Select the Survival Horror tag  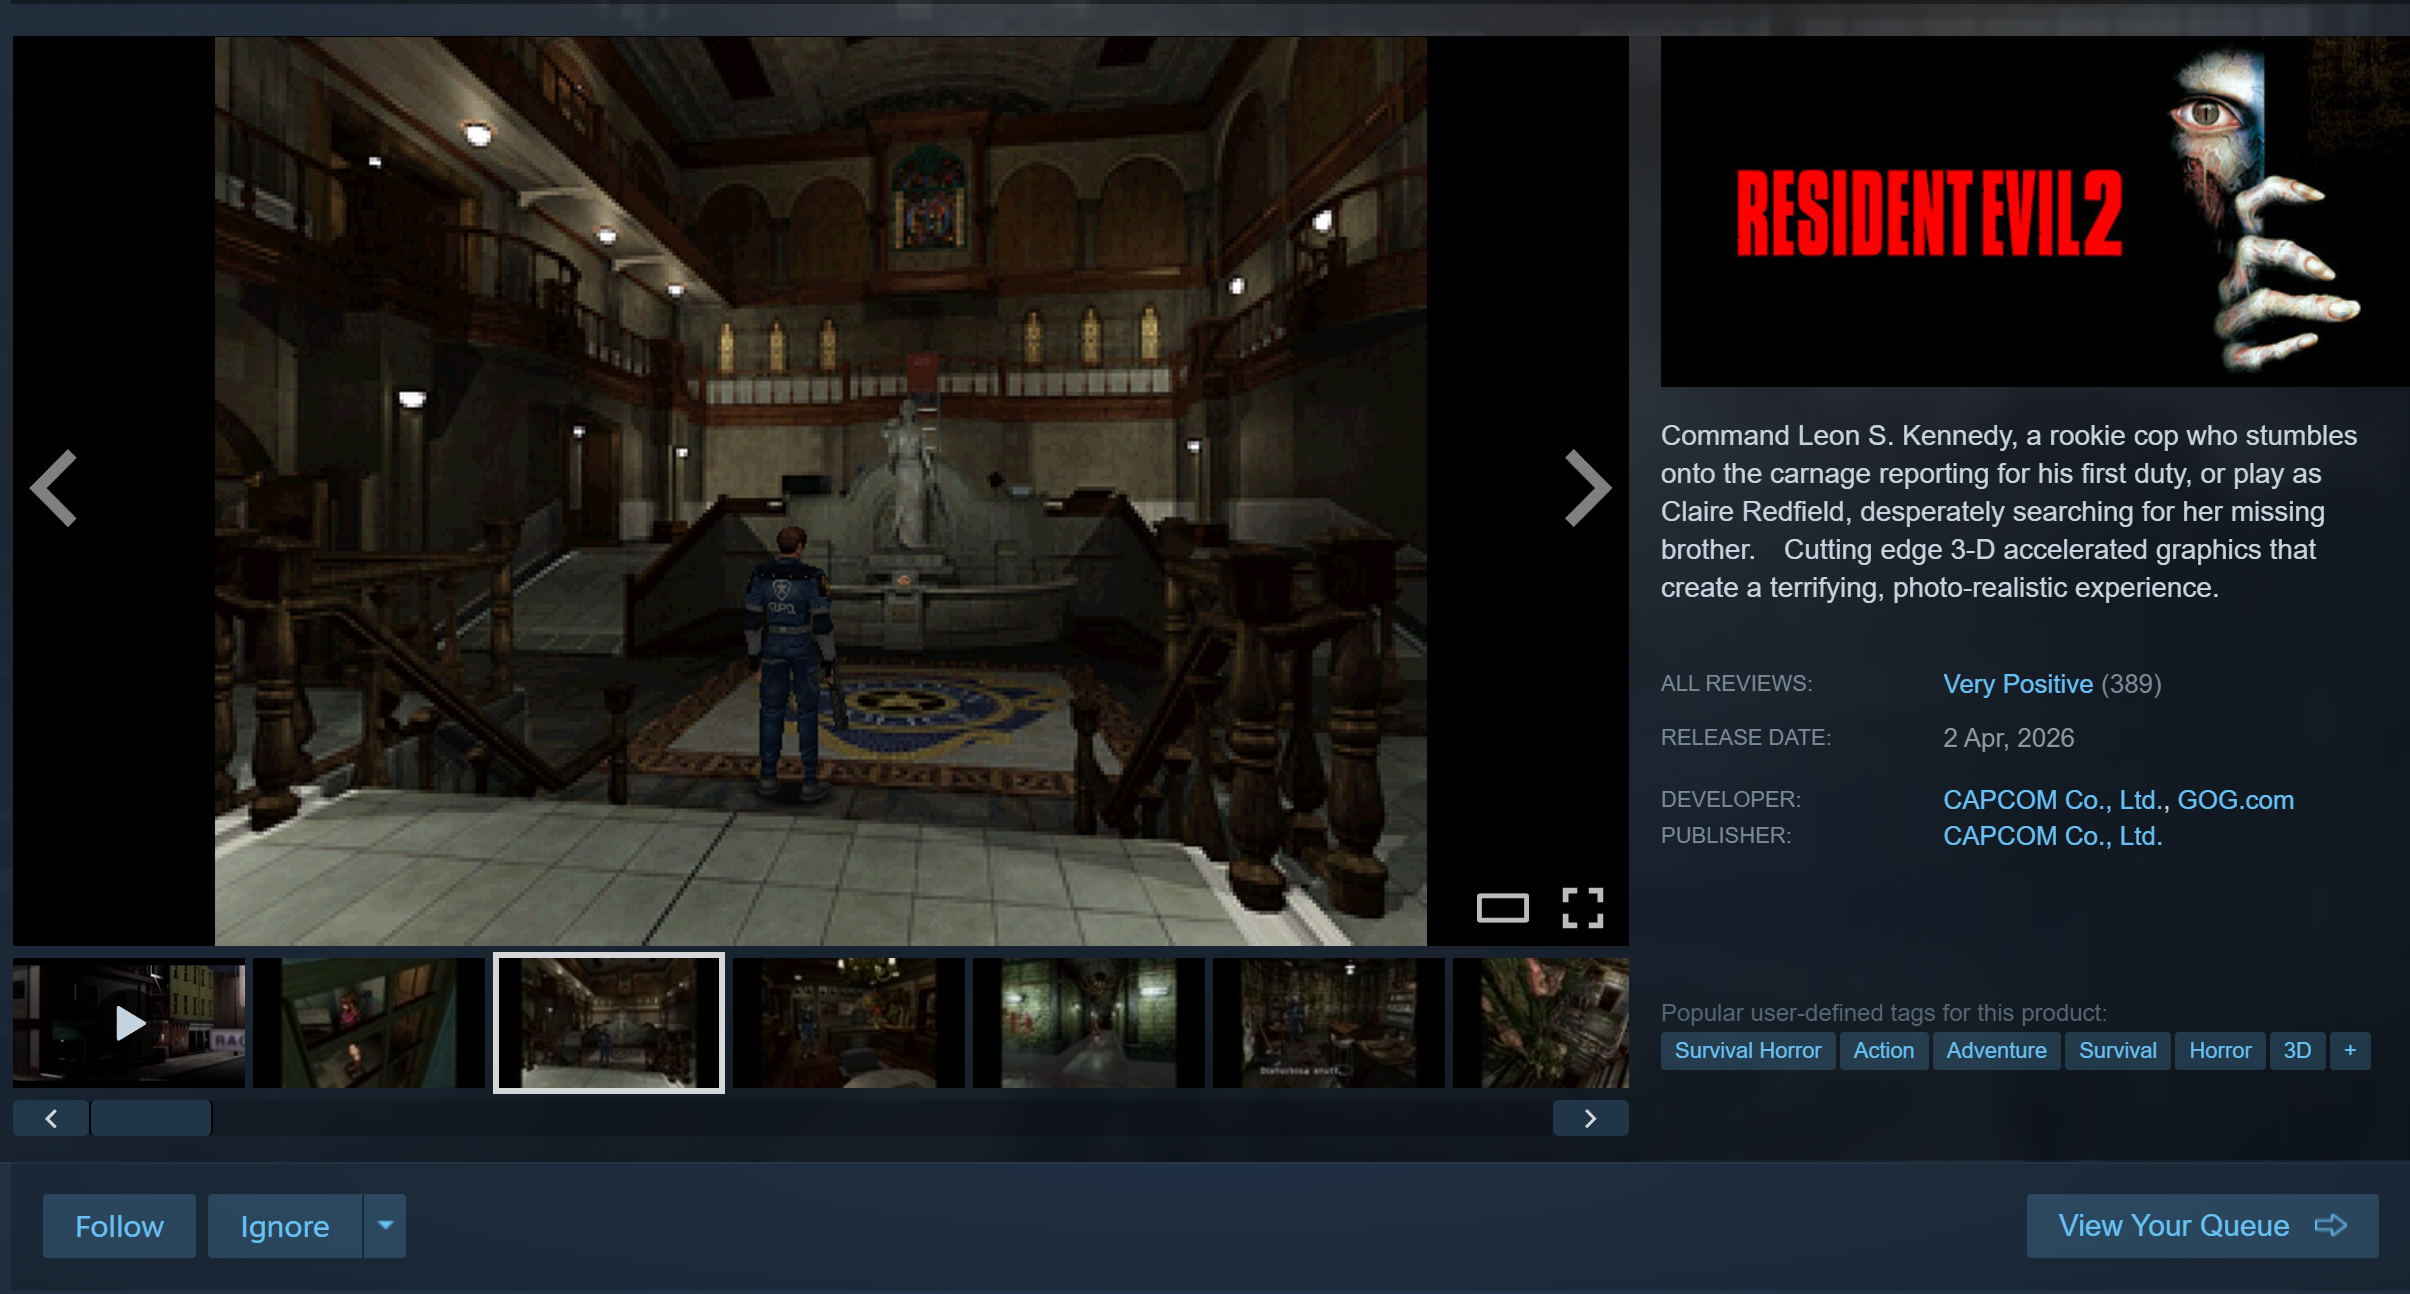(1747, 1050)
